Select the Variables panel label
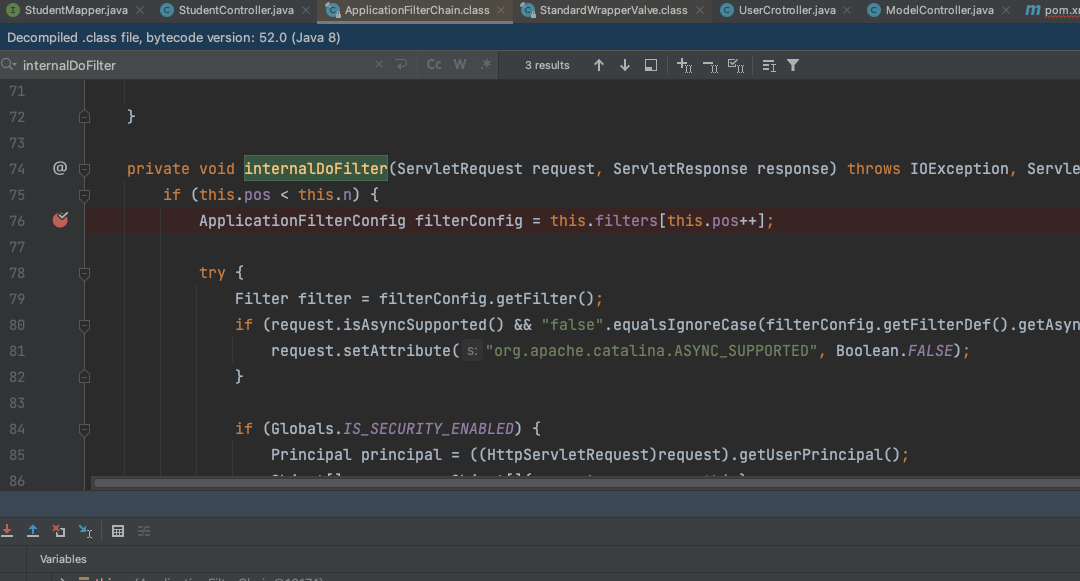Viewport: 1080px width, 581px height. pos(63,559)
